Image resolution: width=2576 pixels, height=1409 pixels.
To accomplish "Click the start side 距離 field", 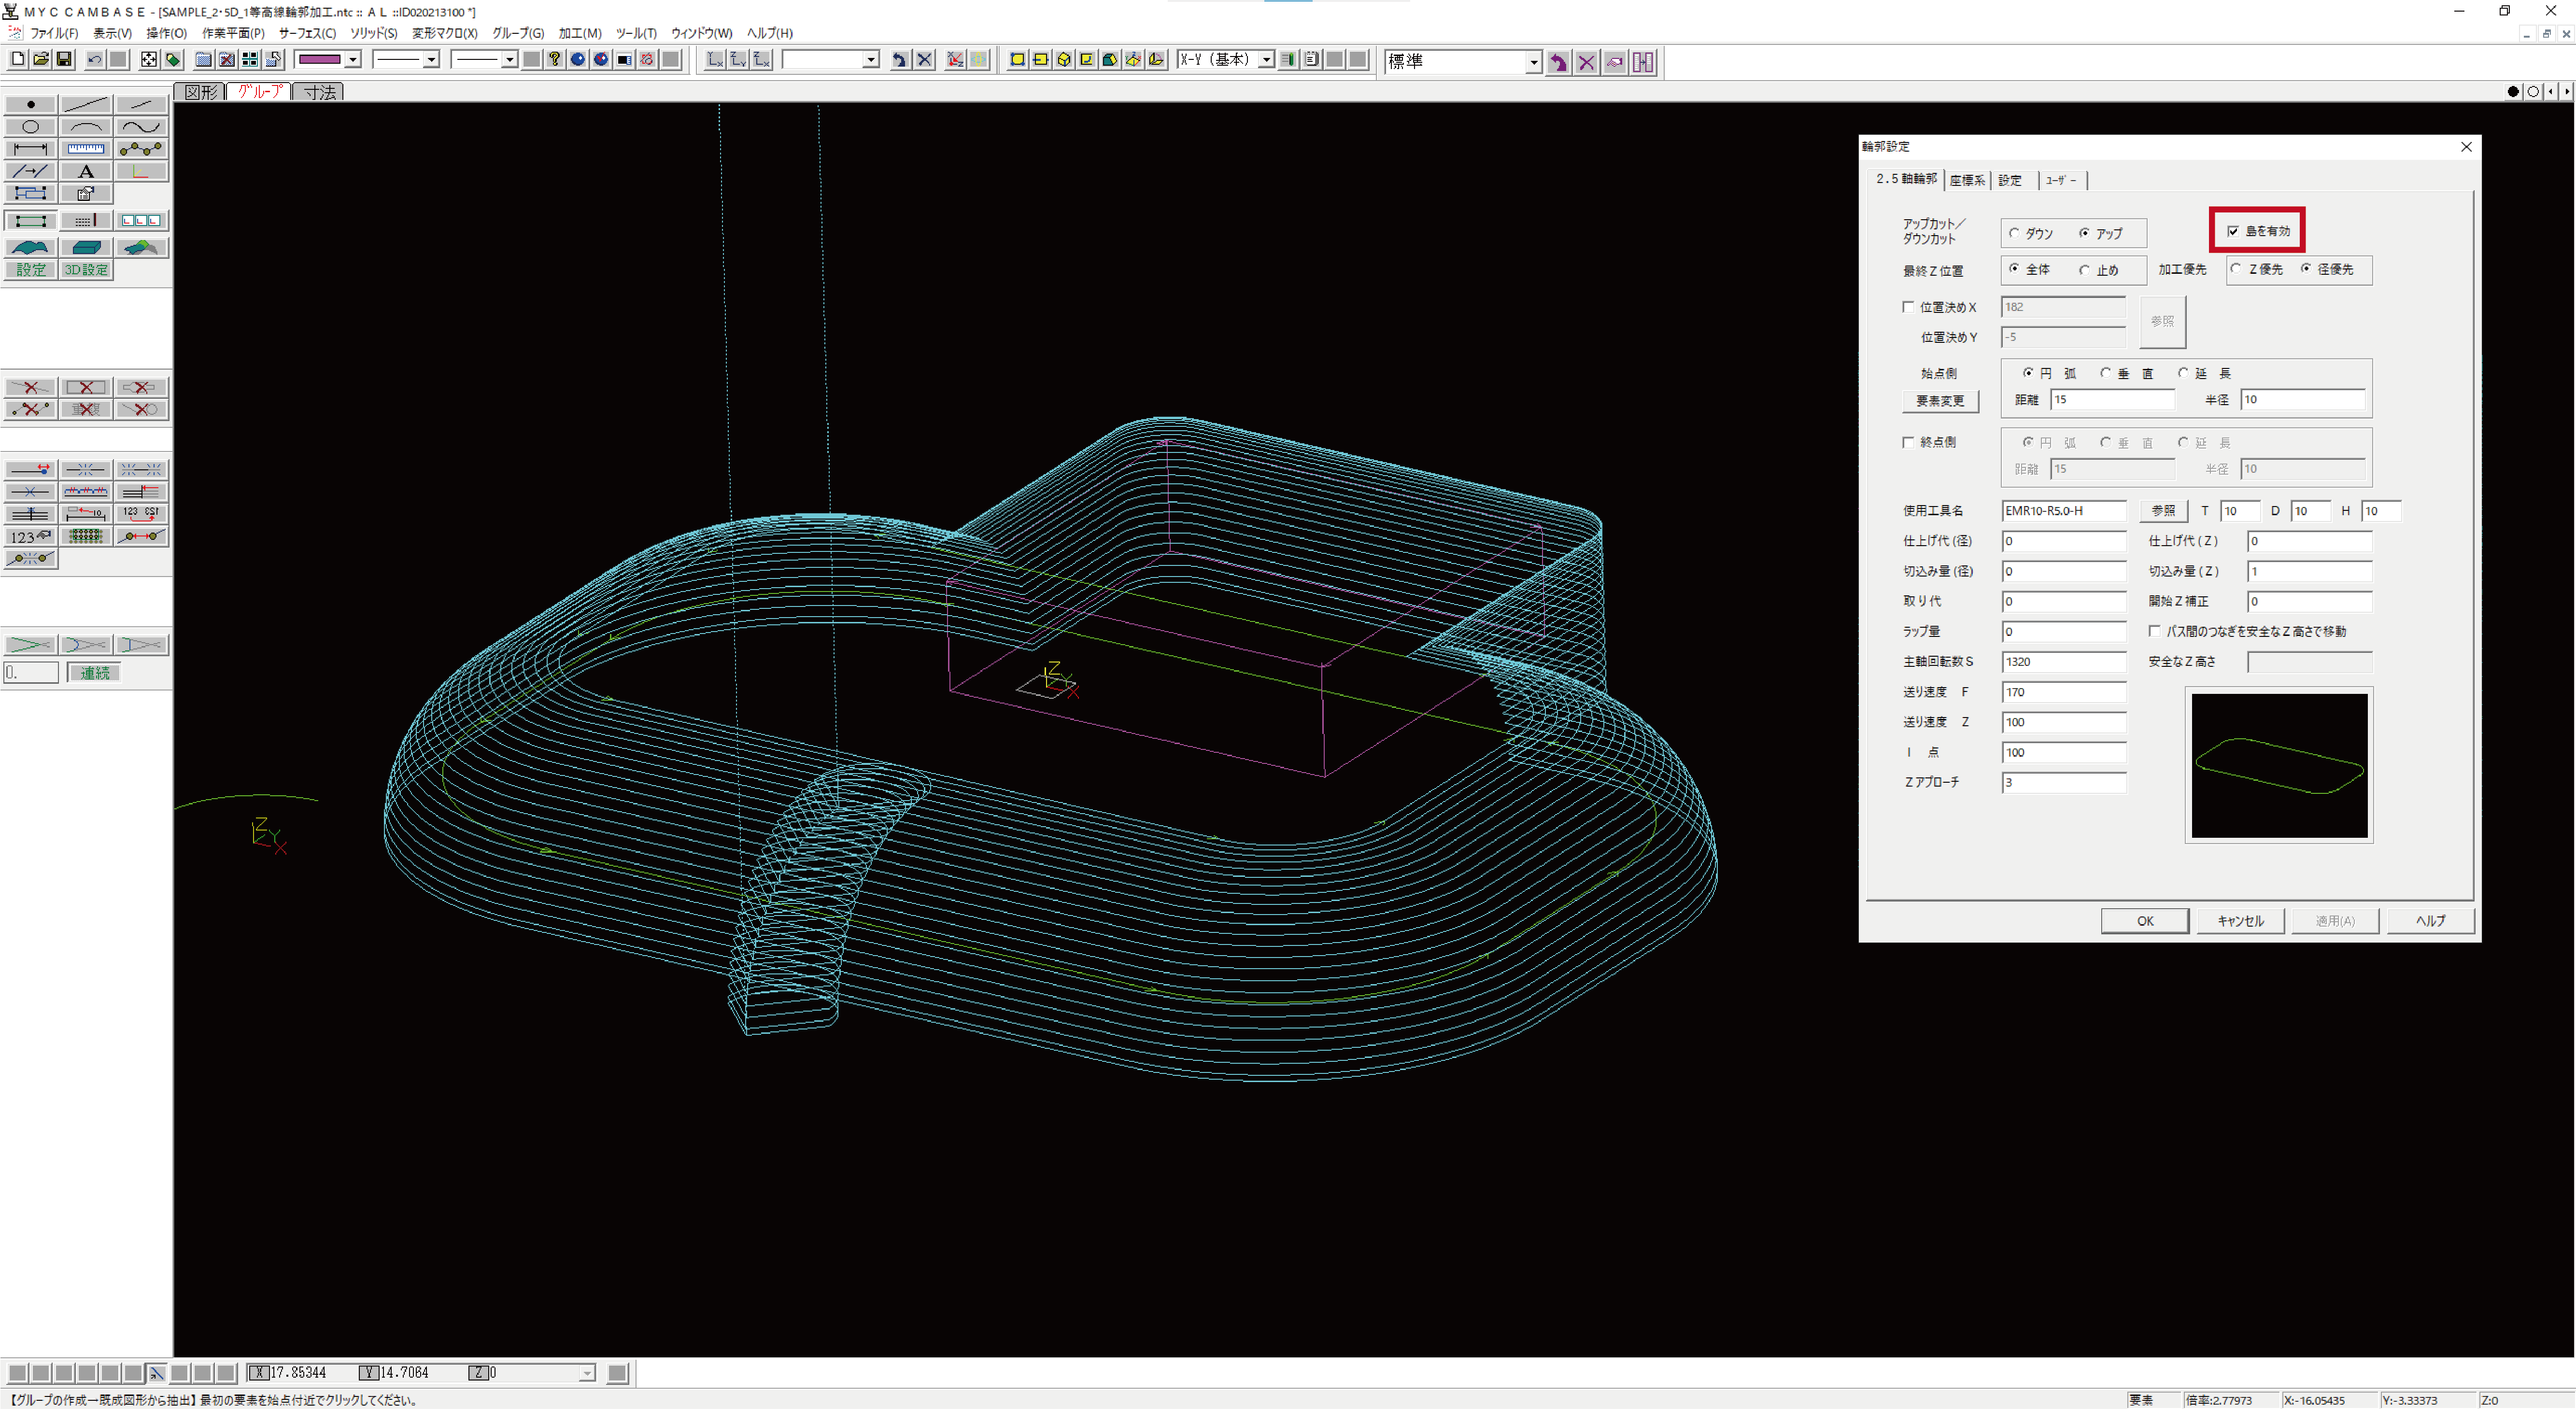I will [x=2112, y=400].
